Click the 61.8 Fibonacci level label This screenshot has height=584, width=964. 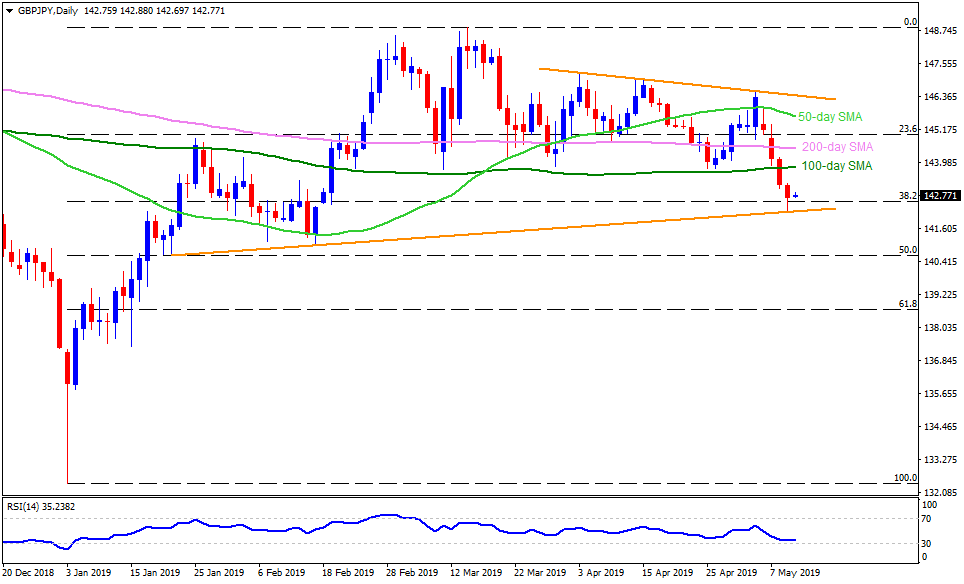[909, 303]
